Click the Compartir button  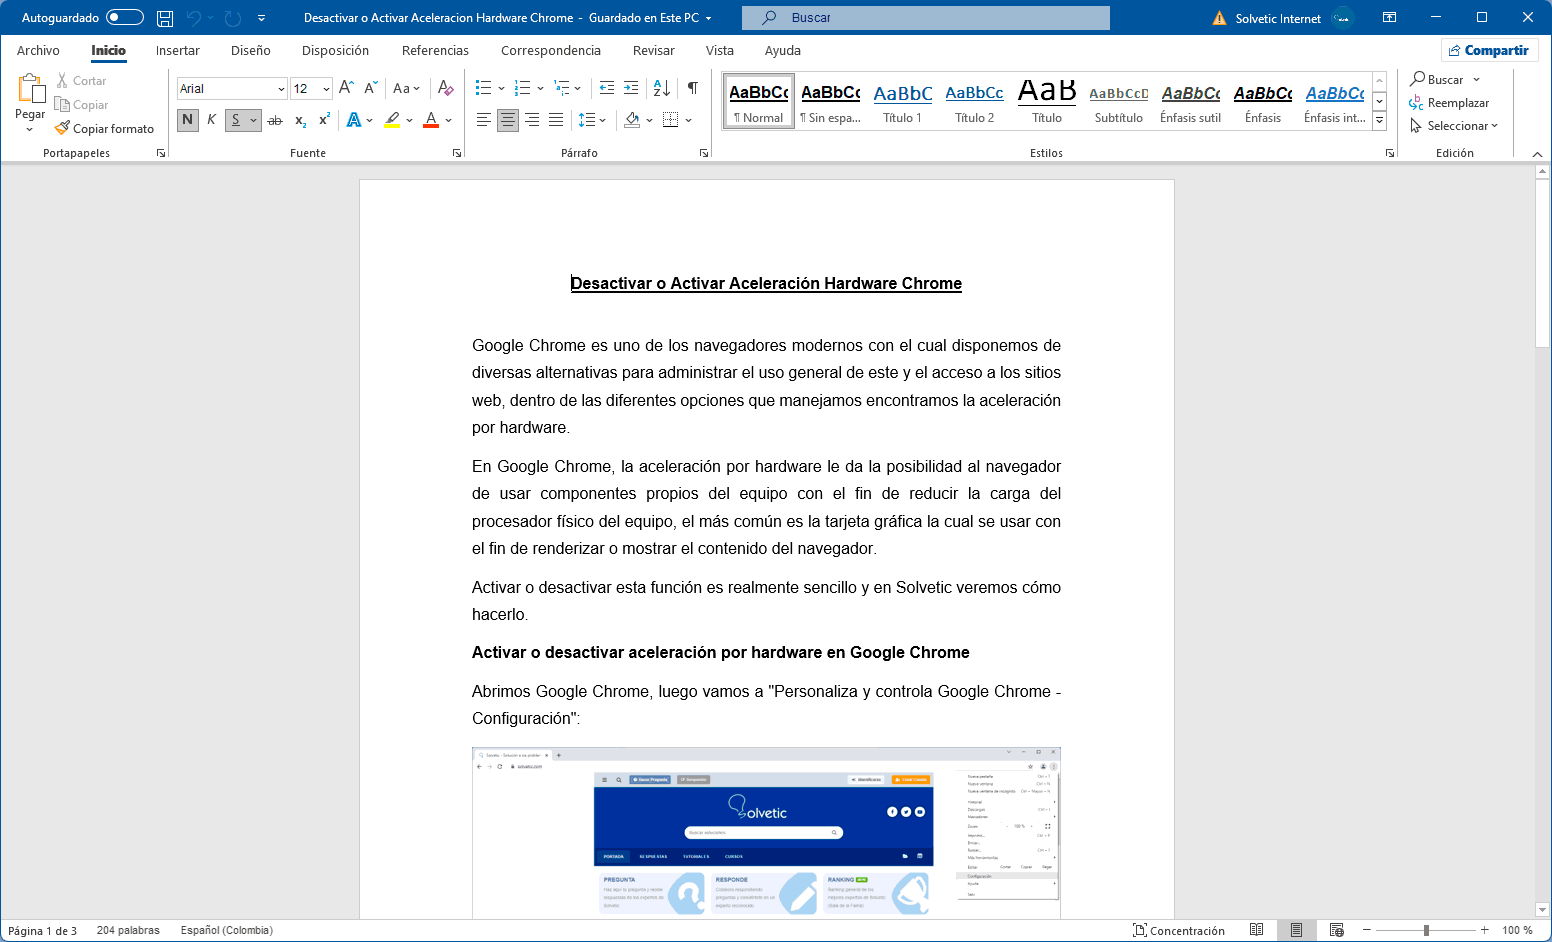pyautogui.click(x=1490, y=50)
